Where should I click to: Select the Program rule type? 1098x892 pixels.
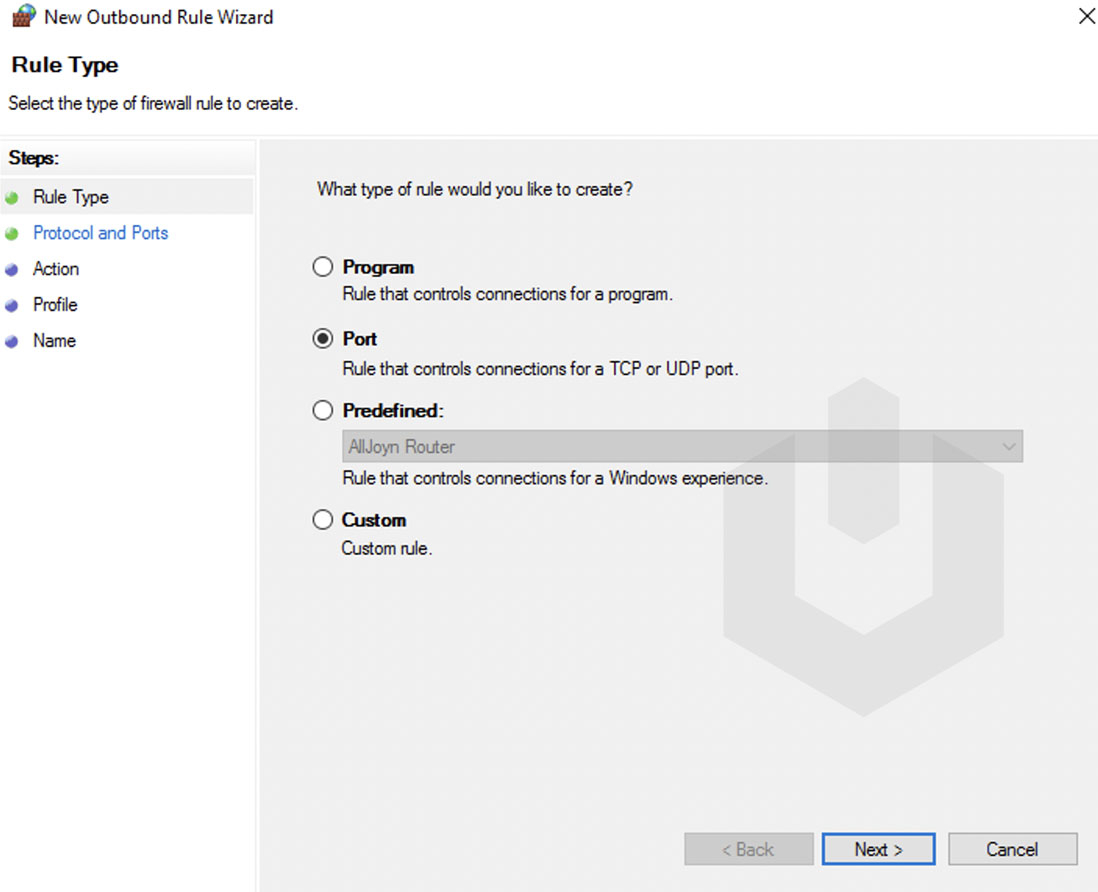tap(323, 266)
